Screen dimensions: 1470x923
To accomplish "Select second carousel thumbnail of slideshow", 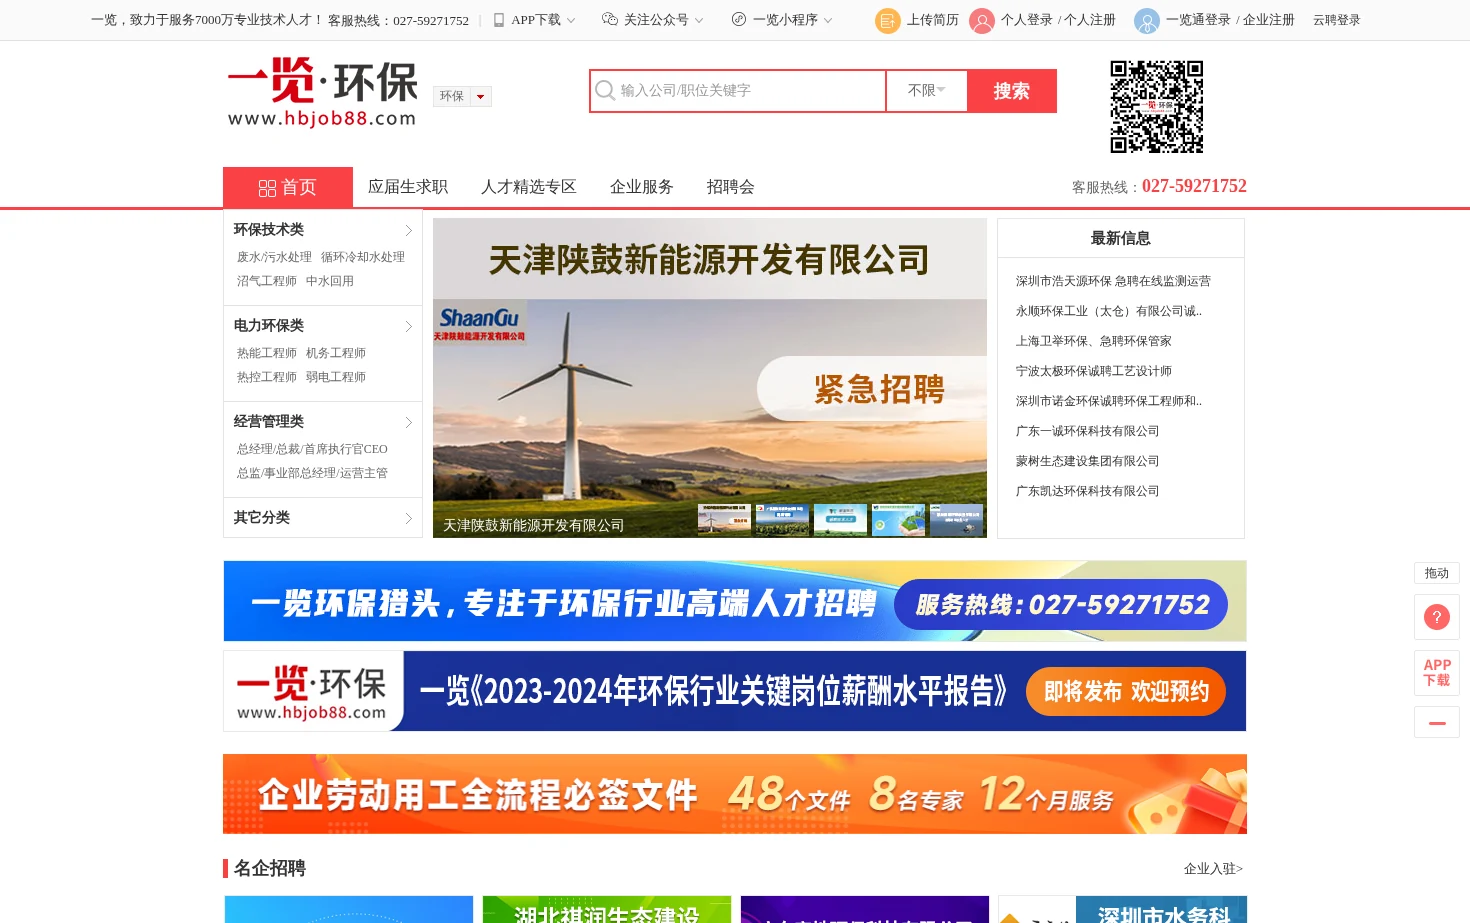I will 782,520.
